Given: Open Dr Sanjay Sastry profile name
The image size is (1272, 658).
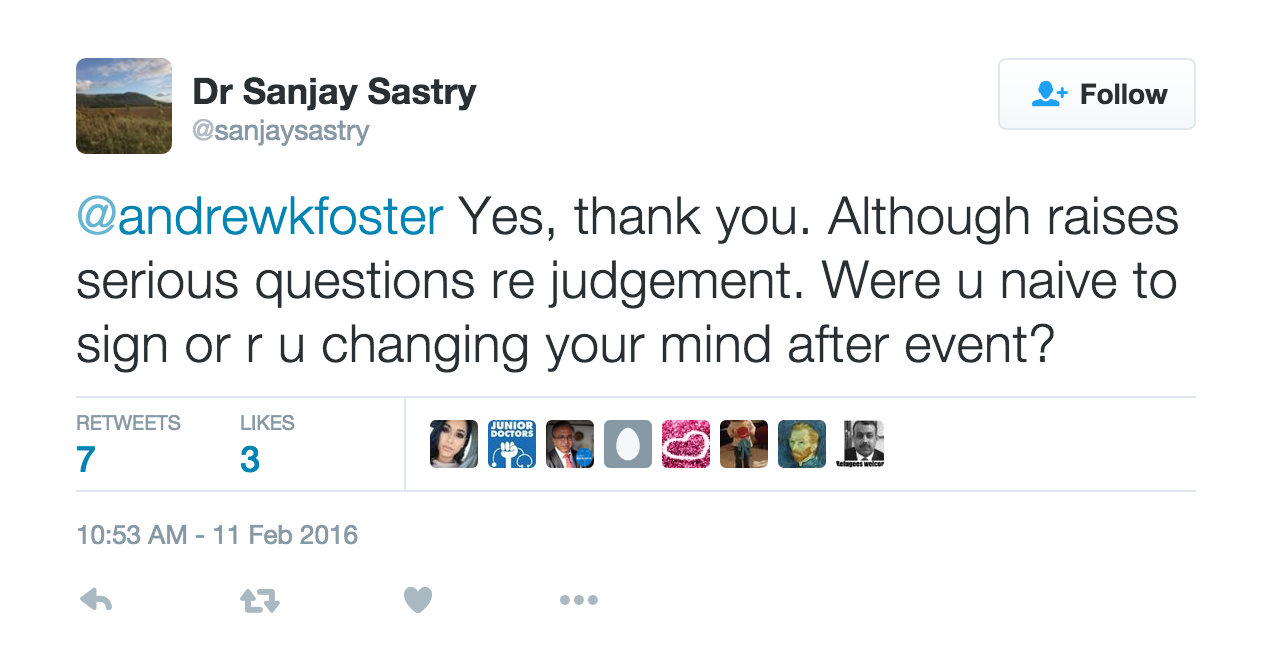Looking at the screenshot, I should click(x=334, y=92).
